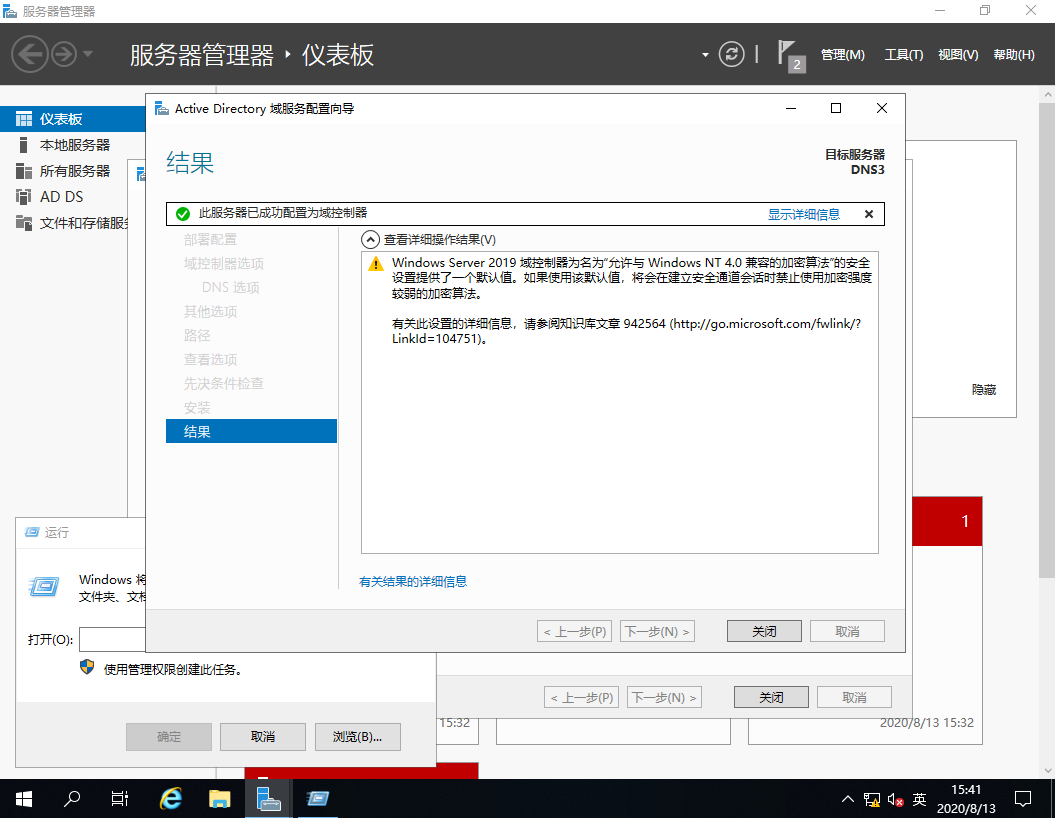Launch Internet Explorer from the taskbar
The width and height of the screenshot is (1055, 818).
click(170, 798)
